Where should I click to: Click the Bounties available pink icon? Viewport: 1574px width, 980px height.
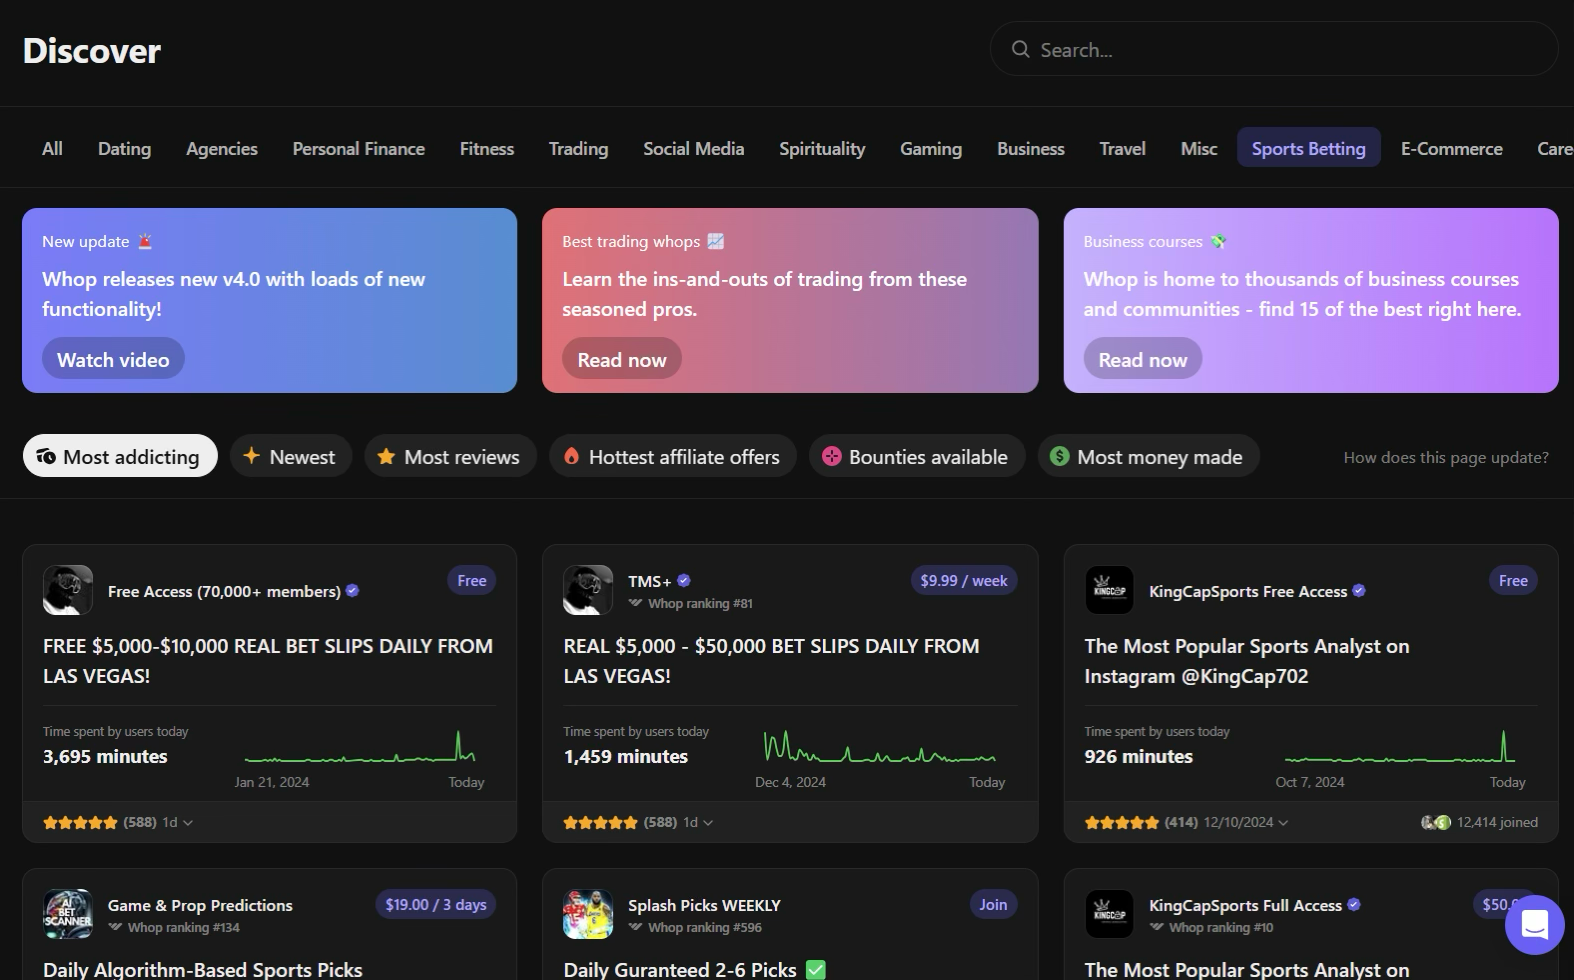pyautogui.click(x=831, y=456)
